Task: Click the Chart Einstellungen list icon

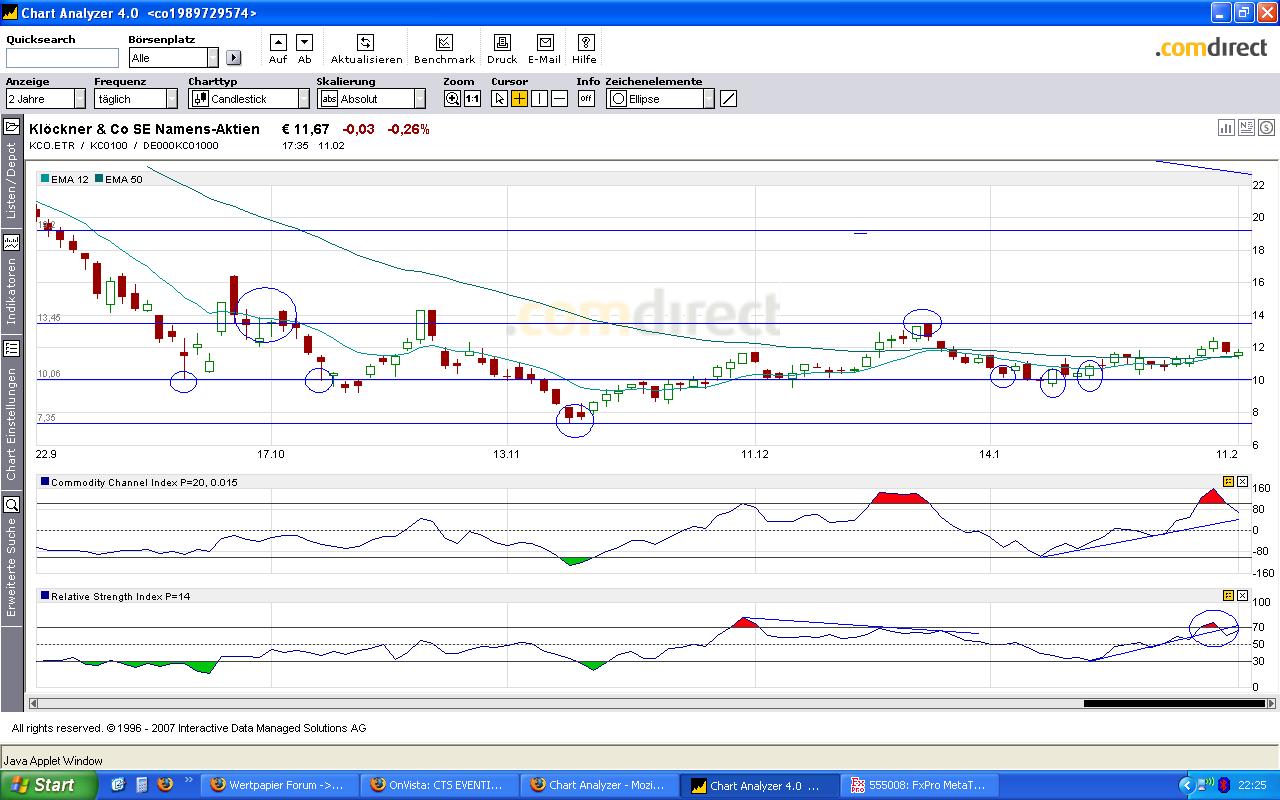Action: pyautogui.click(x=12, y=349)
